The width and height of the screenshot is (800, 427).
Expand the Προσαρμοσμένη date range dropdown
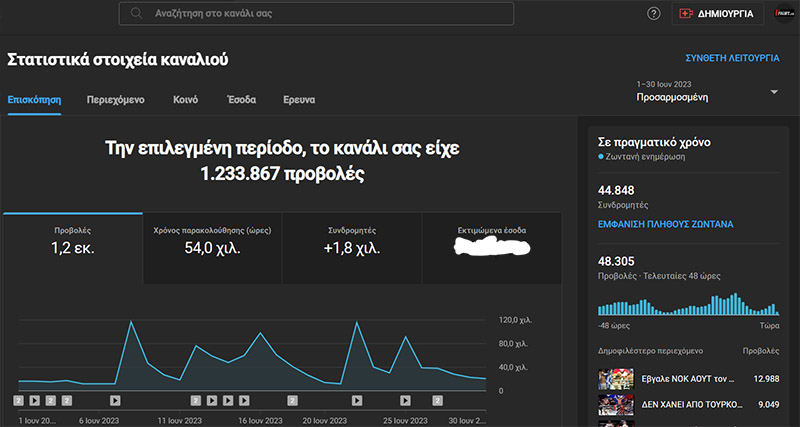[774, 93]
